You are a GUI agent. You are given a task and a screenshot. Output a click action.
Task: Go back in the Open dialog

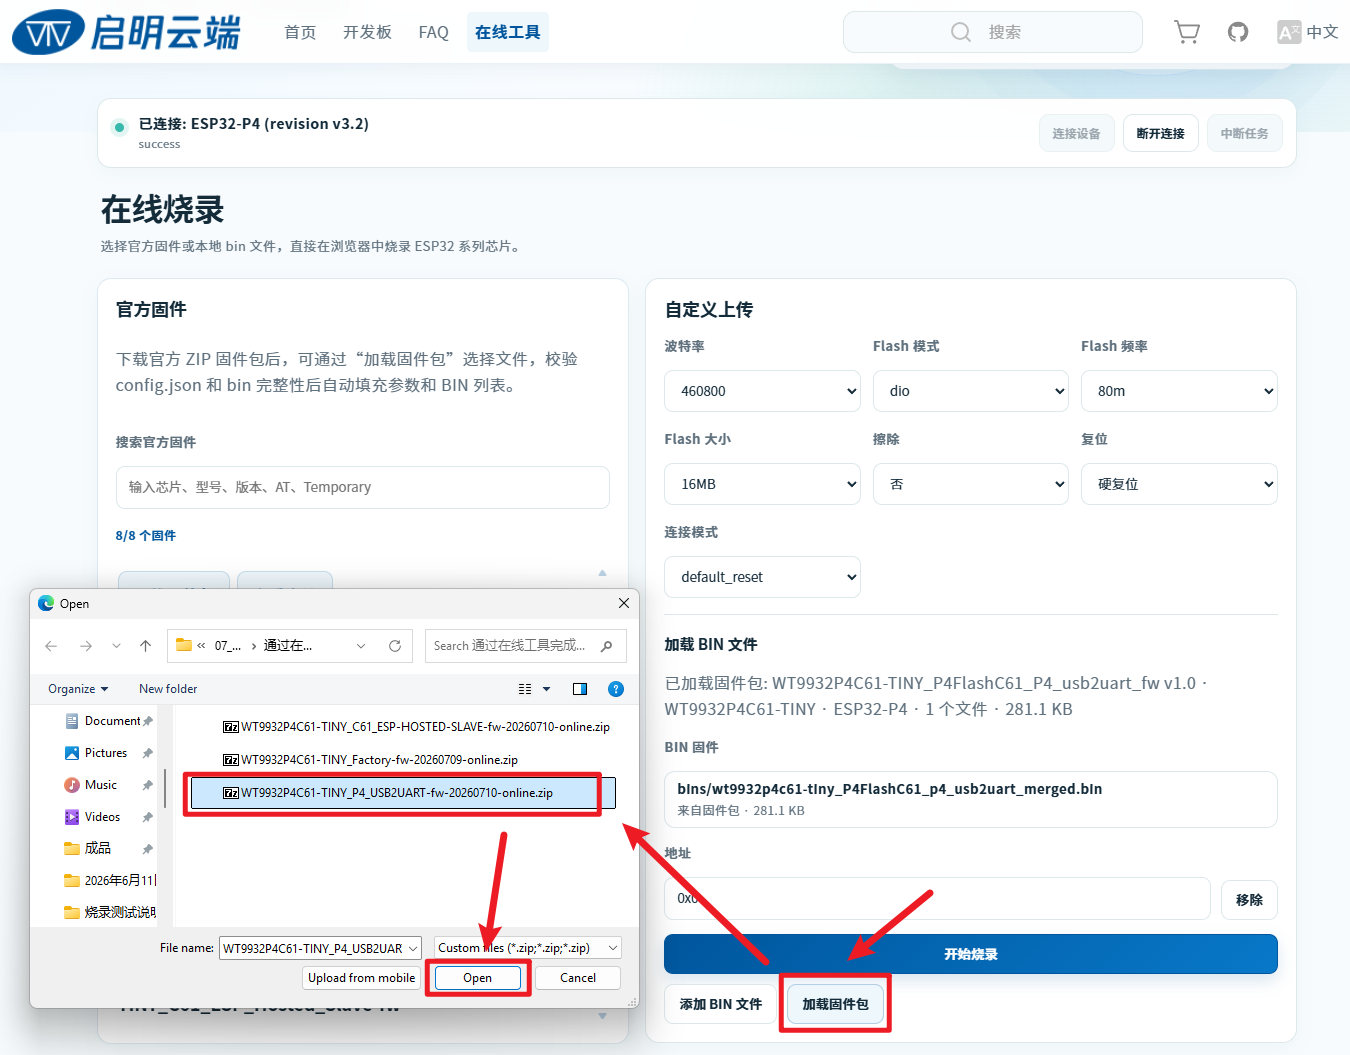tap(51, 646)
